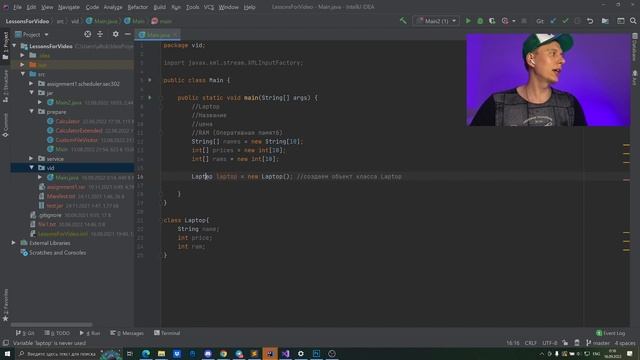Open Chrome from the taskbar
Screen dimensions: 640x360
pos(223,353)
